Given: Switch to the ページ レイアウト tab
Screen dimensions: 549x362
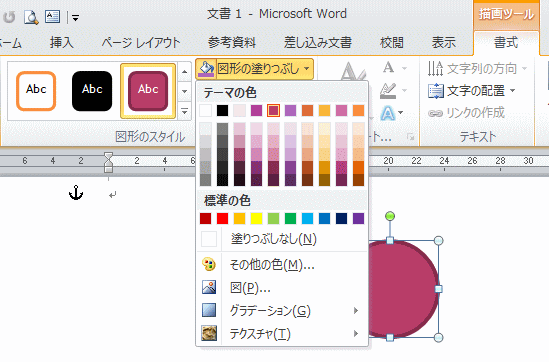Looking at the screenshot, I should pyautogui.click(x=141, y=43).
